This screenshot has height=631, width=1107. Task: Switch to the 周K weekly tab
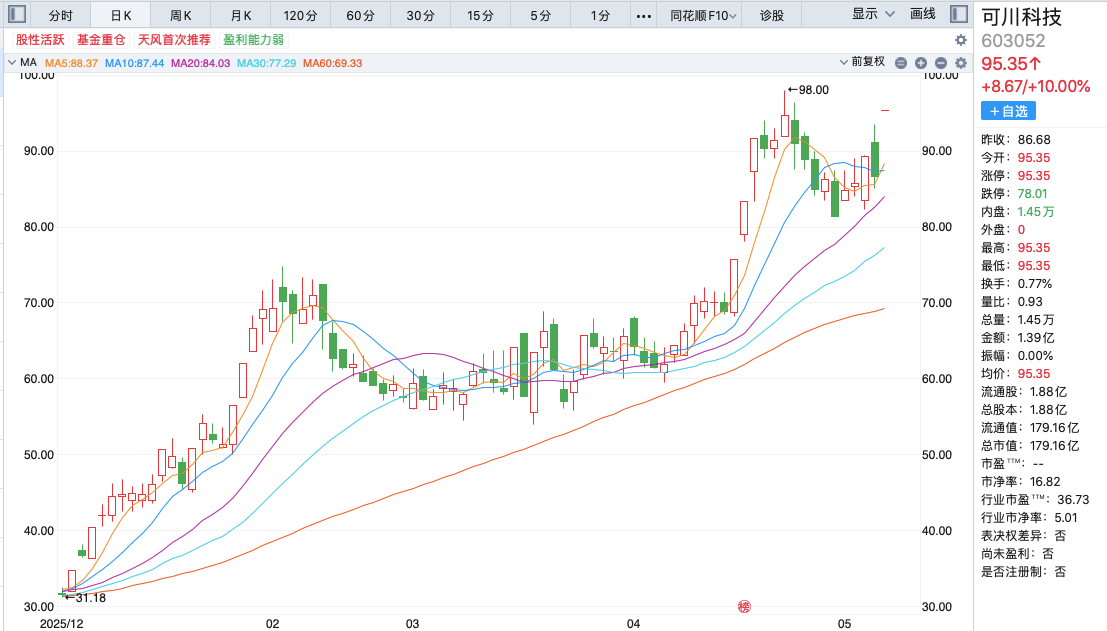pyautogui.click(x=181, y=16)
